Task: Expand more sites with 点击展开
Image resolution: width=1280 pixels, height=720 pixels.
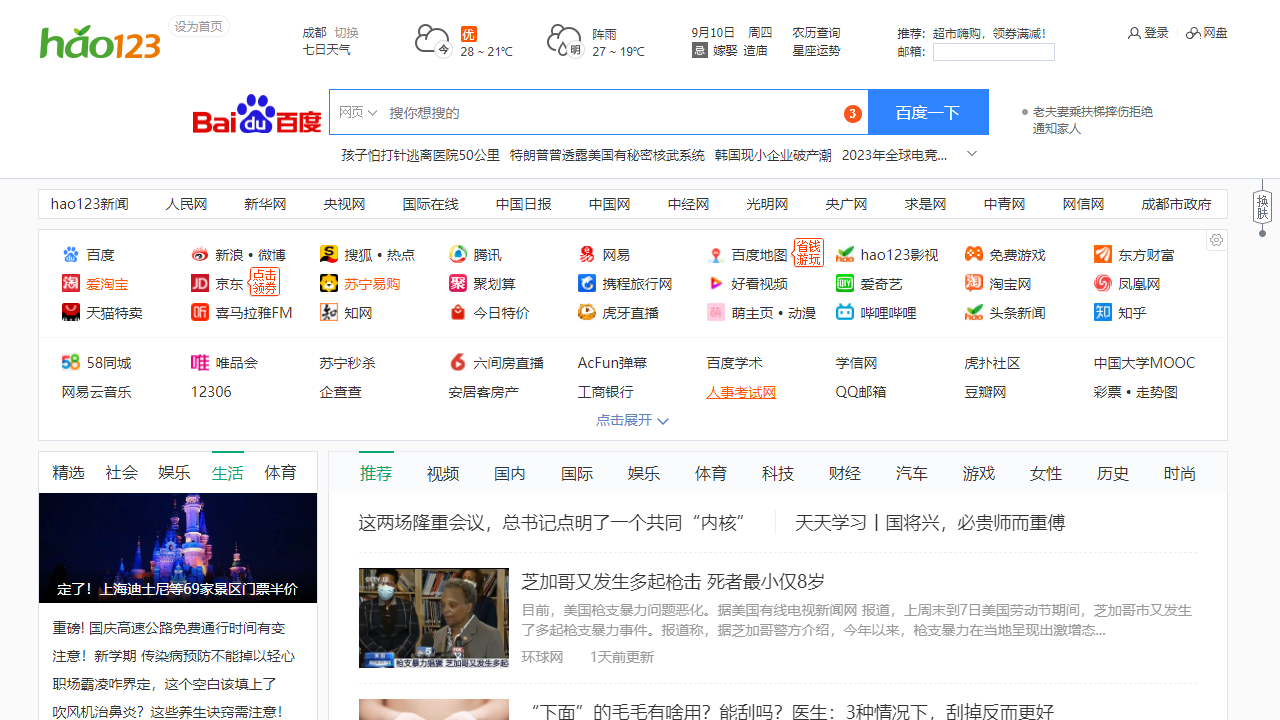Action: click(632, 420)
